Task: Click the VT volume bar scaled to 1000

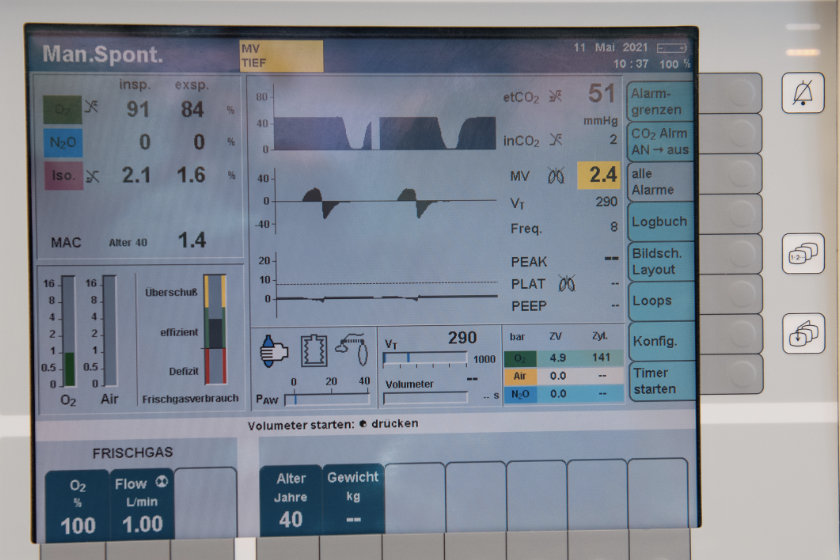Action: 425,359
